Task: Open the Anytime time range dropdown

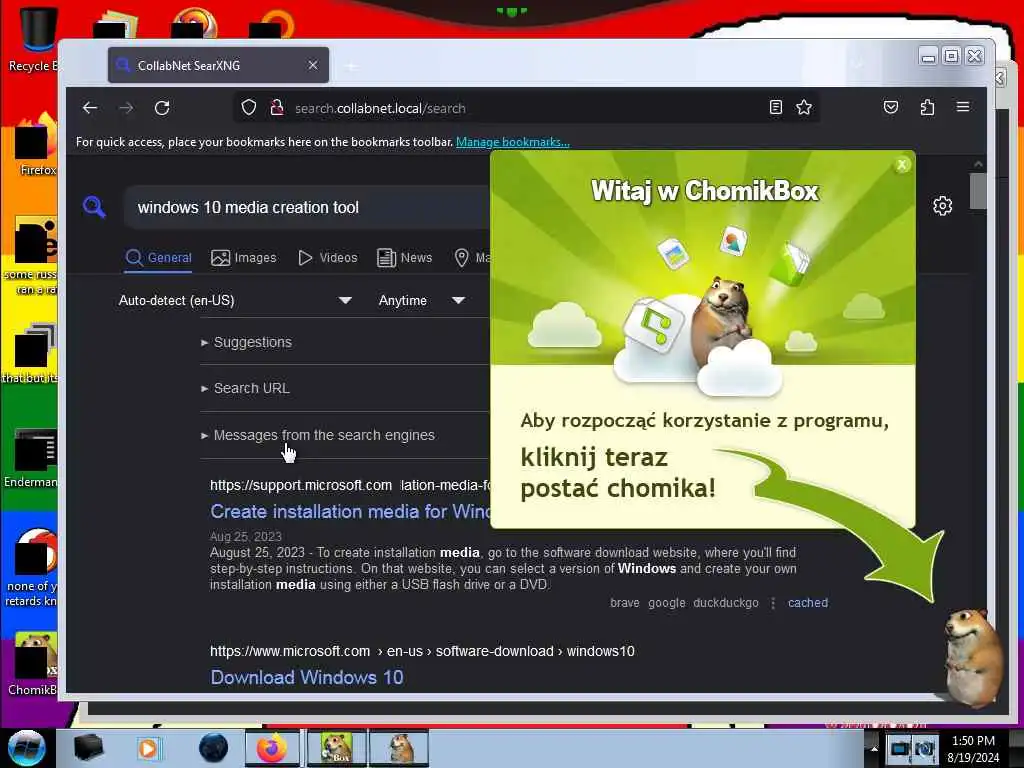Action: click(x=422, y=300)
